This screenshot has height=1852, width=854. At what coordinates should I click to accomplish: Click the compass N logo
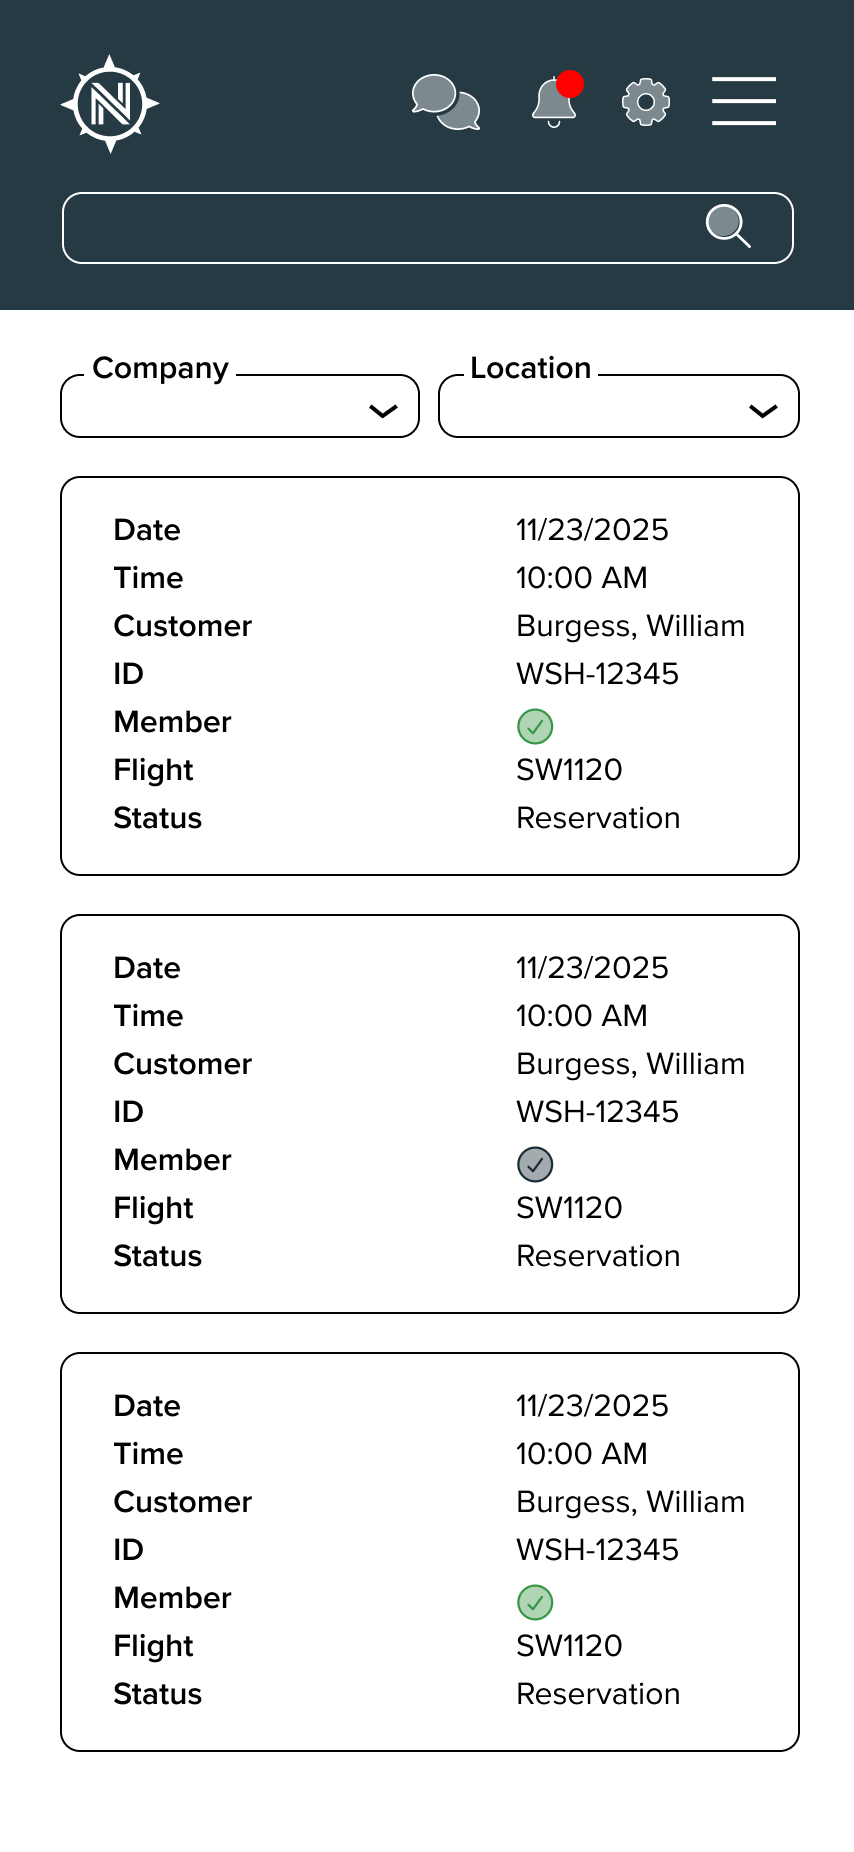(x=110, y=104)
